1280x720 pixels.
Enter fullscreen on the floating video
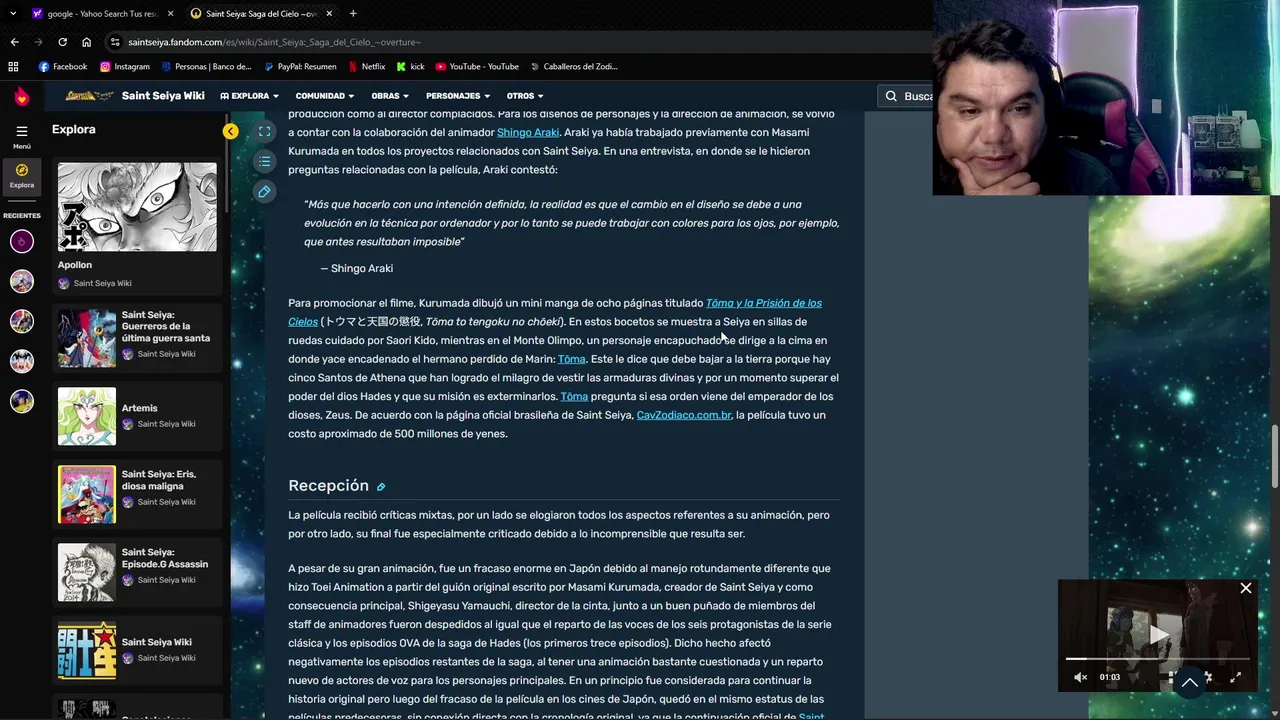[x=1235, y=677]
